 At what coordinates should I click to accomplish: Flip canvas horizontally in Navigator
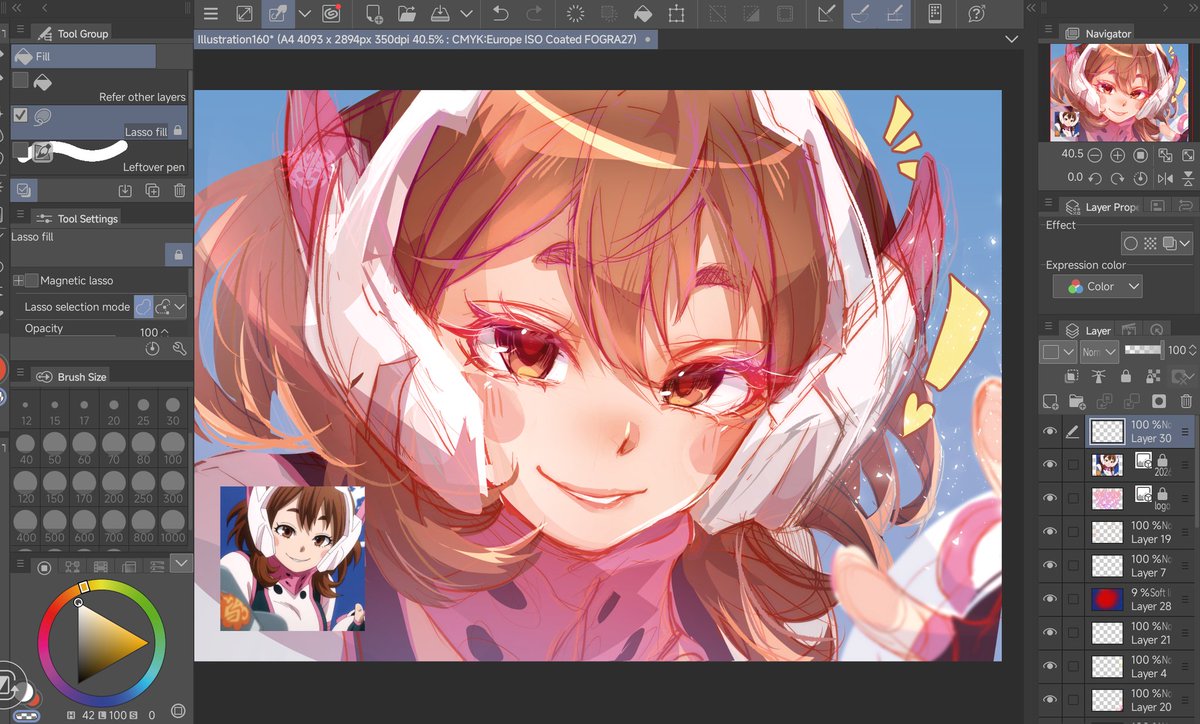coord(1165,178)
